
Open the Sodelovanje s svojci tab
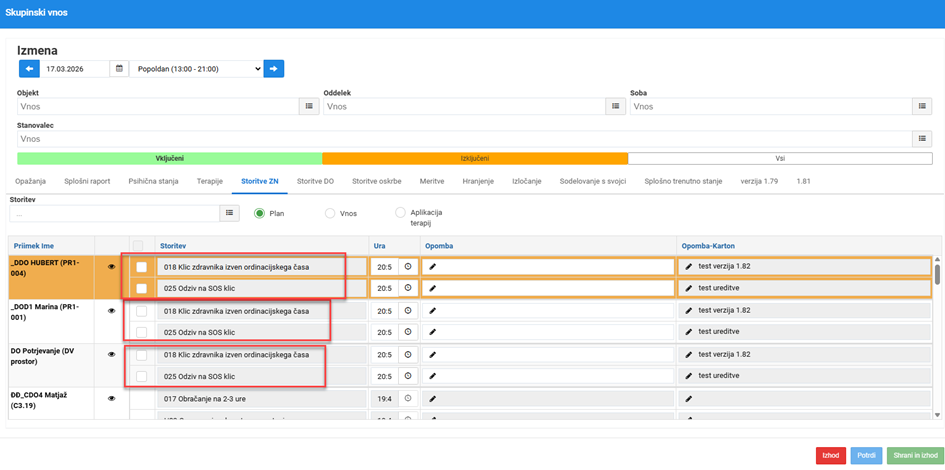click(593, 181)
